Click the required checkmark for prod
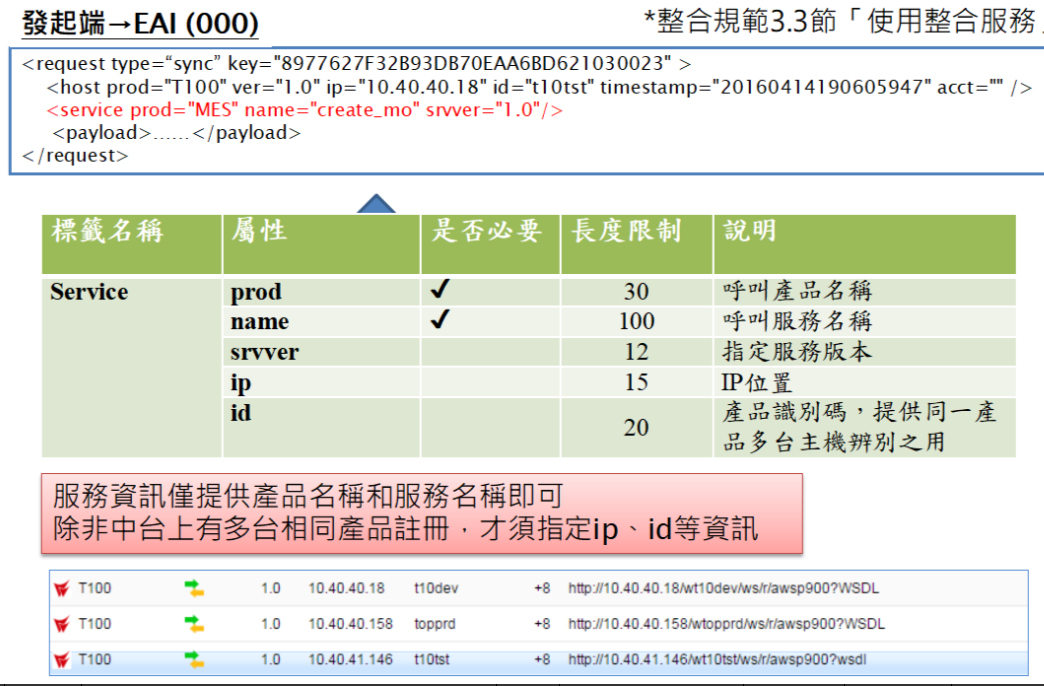 point(439,291)
